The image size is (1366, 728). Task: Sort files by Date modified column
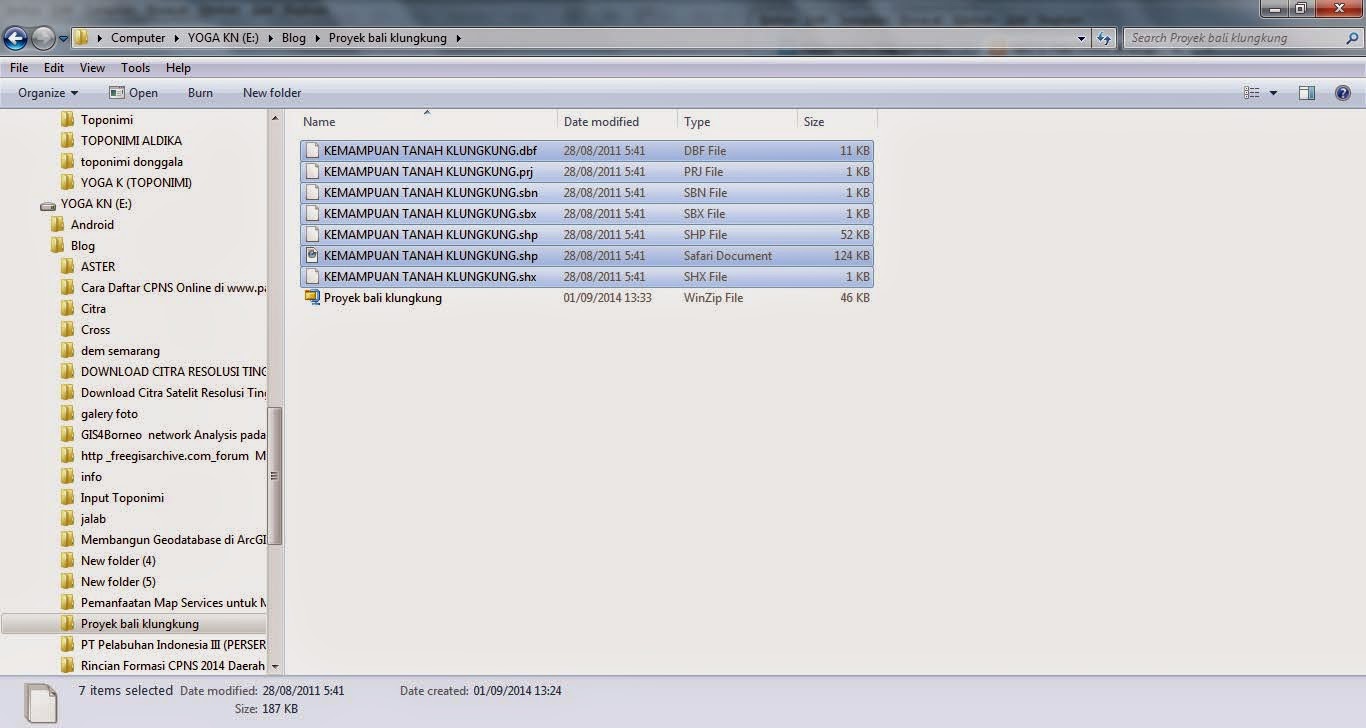click(x=600, y=121)
